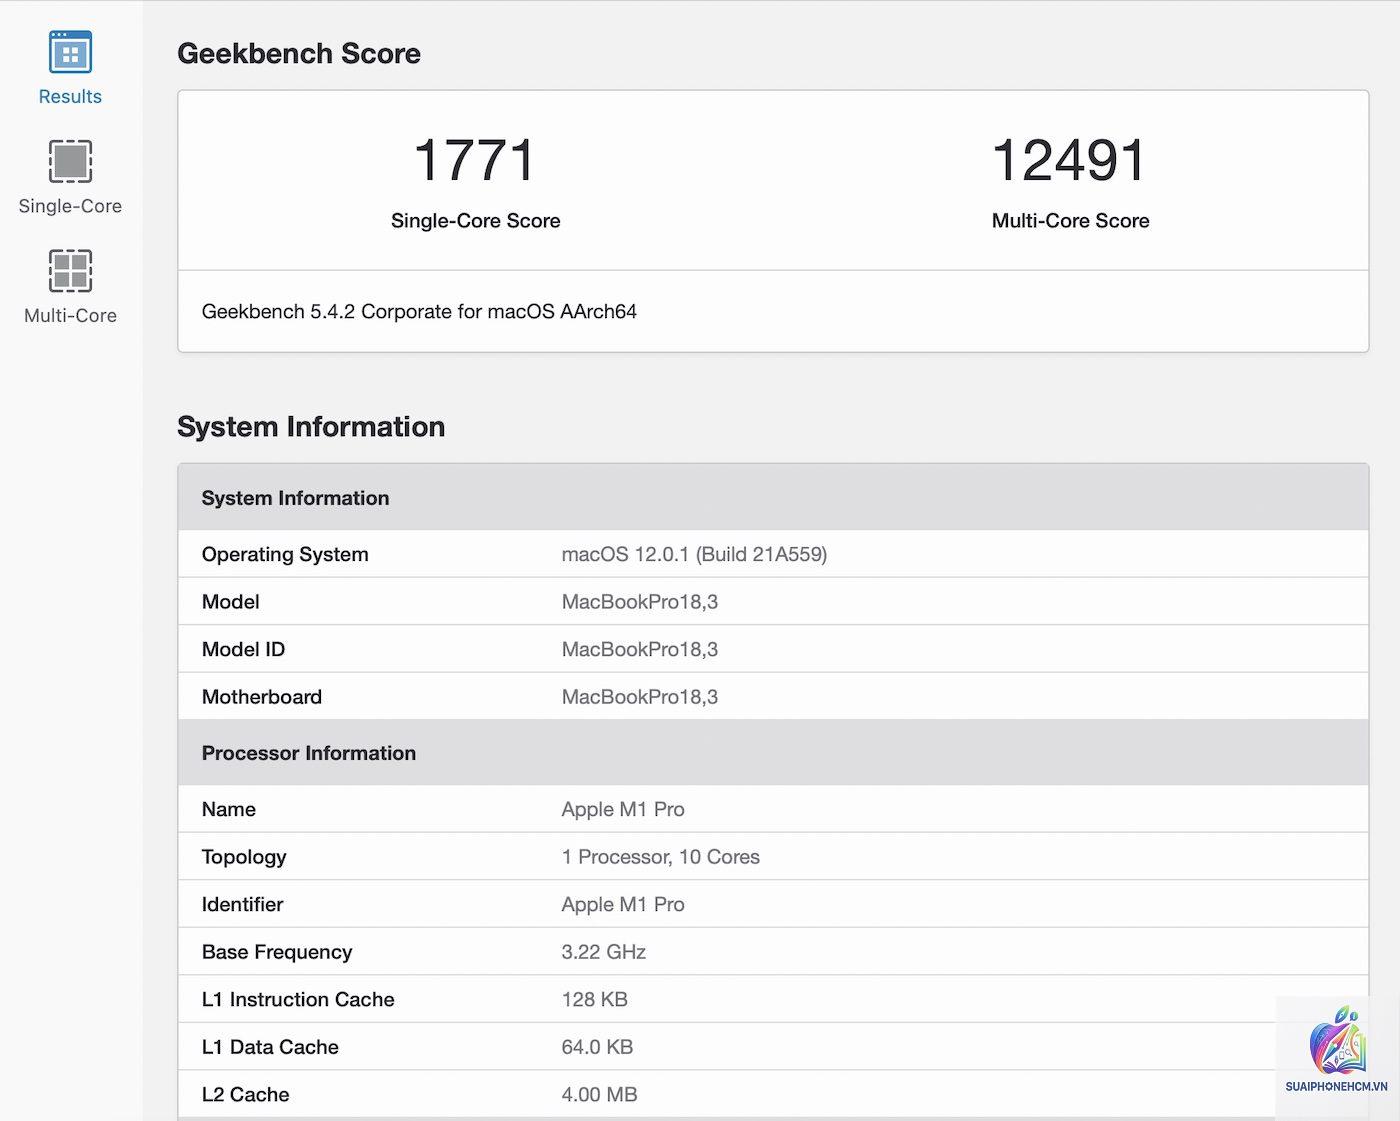Select the Multi-Core sidebar icon
1400x1121 pixels.
70,270
